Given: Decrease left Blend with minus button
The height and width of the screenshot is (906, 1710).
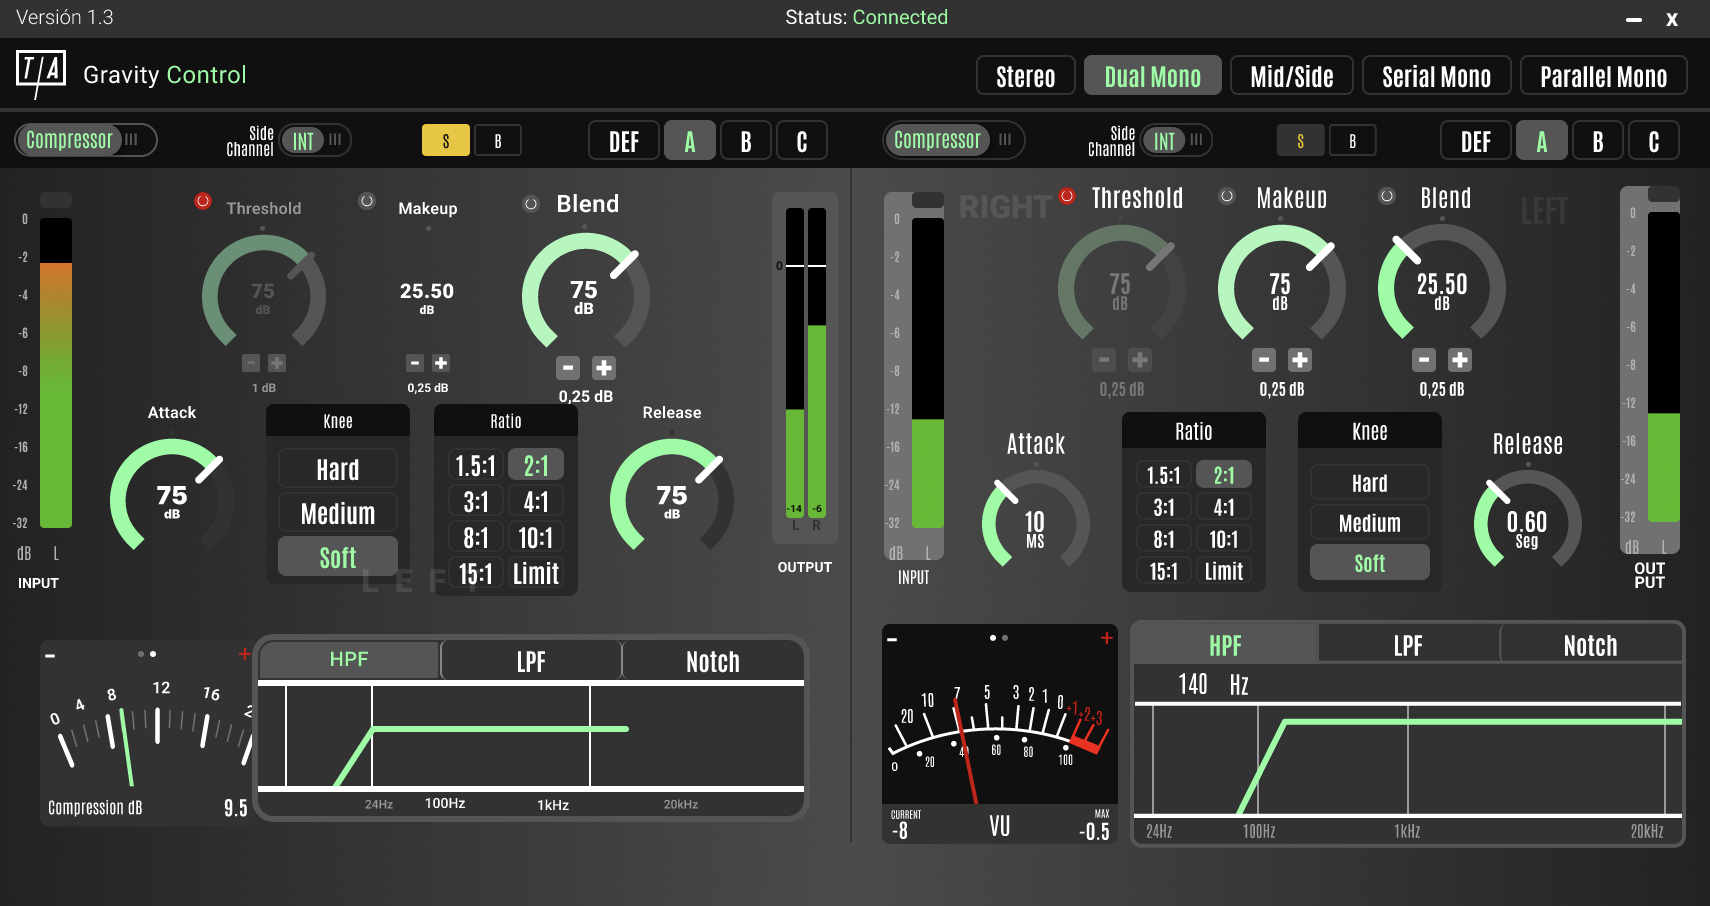Looking at the screenshot, I should pos(568,368).
